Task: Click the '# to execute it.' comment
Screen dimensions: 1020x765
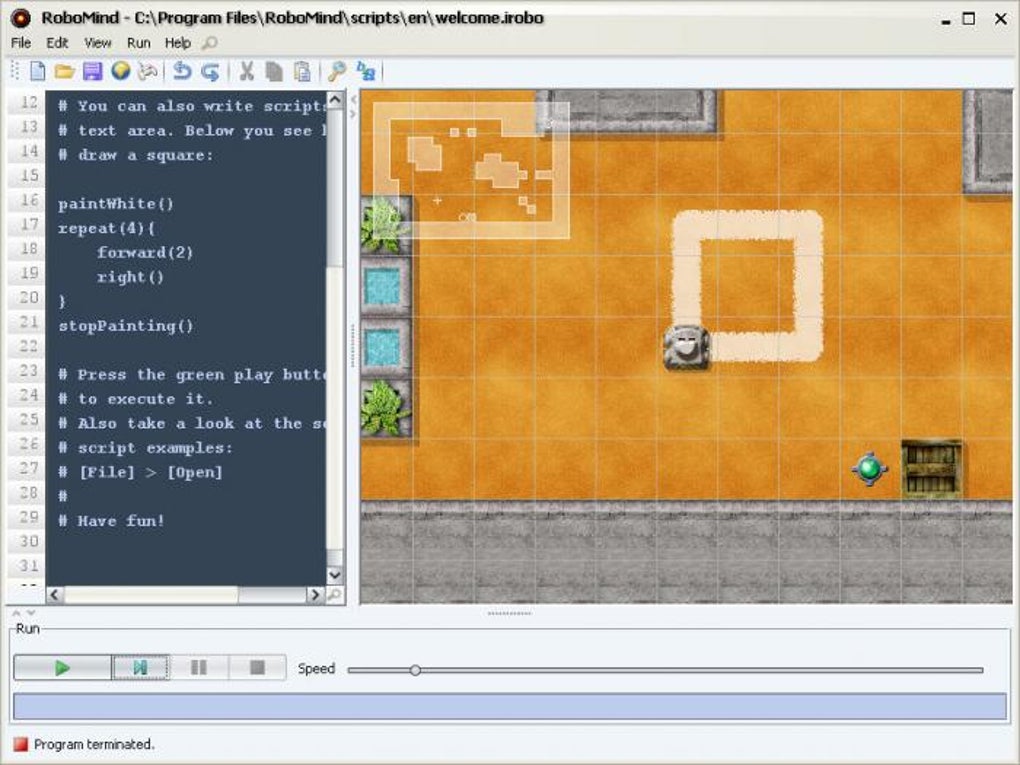Action: tap(135, 399)
